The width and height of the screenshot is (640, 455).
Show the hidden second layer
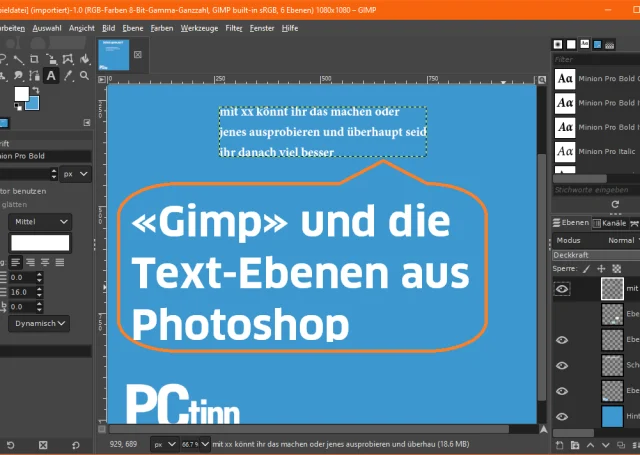coord(562,314)
